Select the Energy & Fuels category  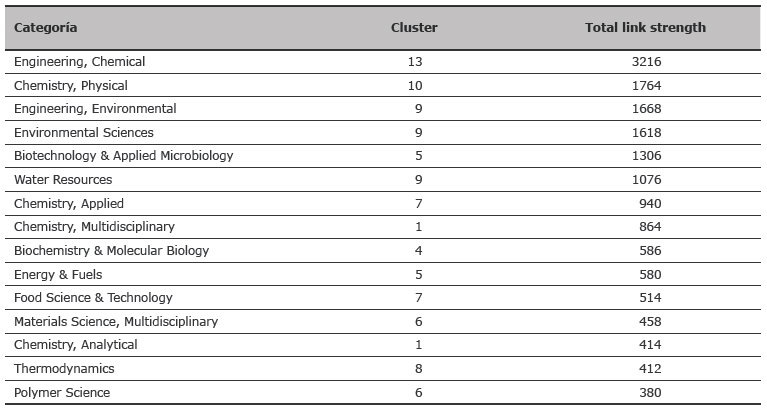58,274
